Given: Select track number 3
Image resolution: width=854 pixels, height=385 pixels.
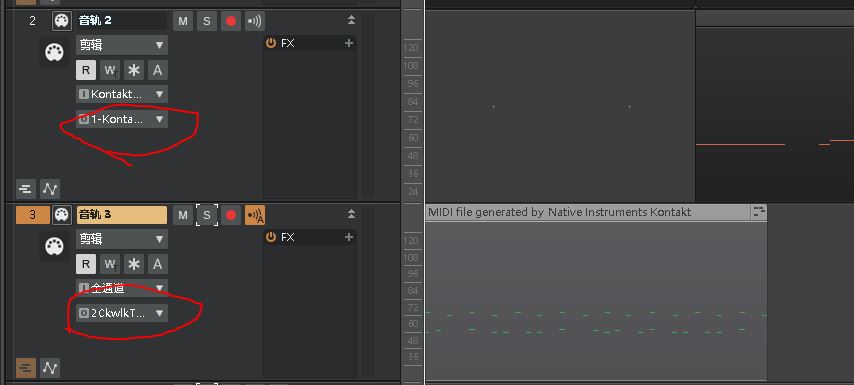Looking at the screenshot, I should pos(32,215).
